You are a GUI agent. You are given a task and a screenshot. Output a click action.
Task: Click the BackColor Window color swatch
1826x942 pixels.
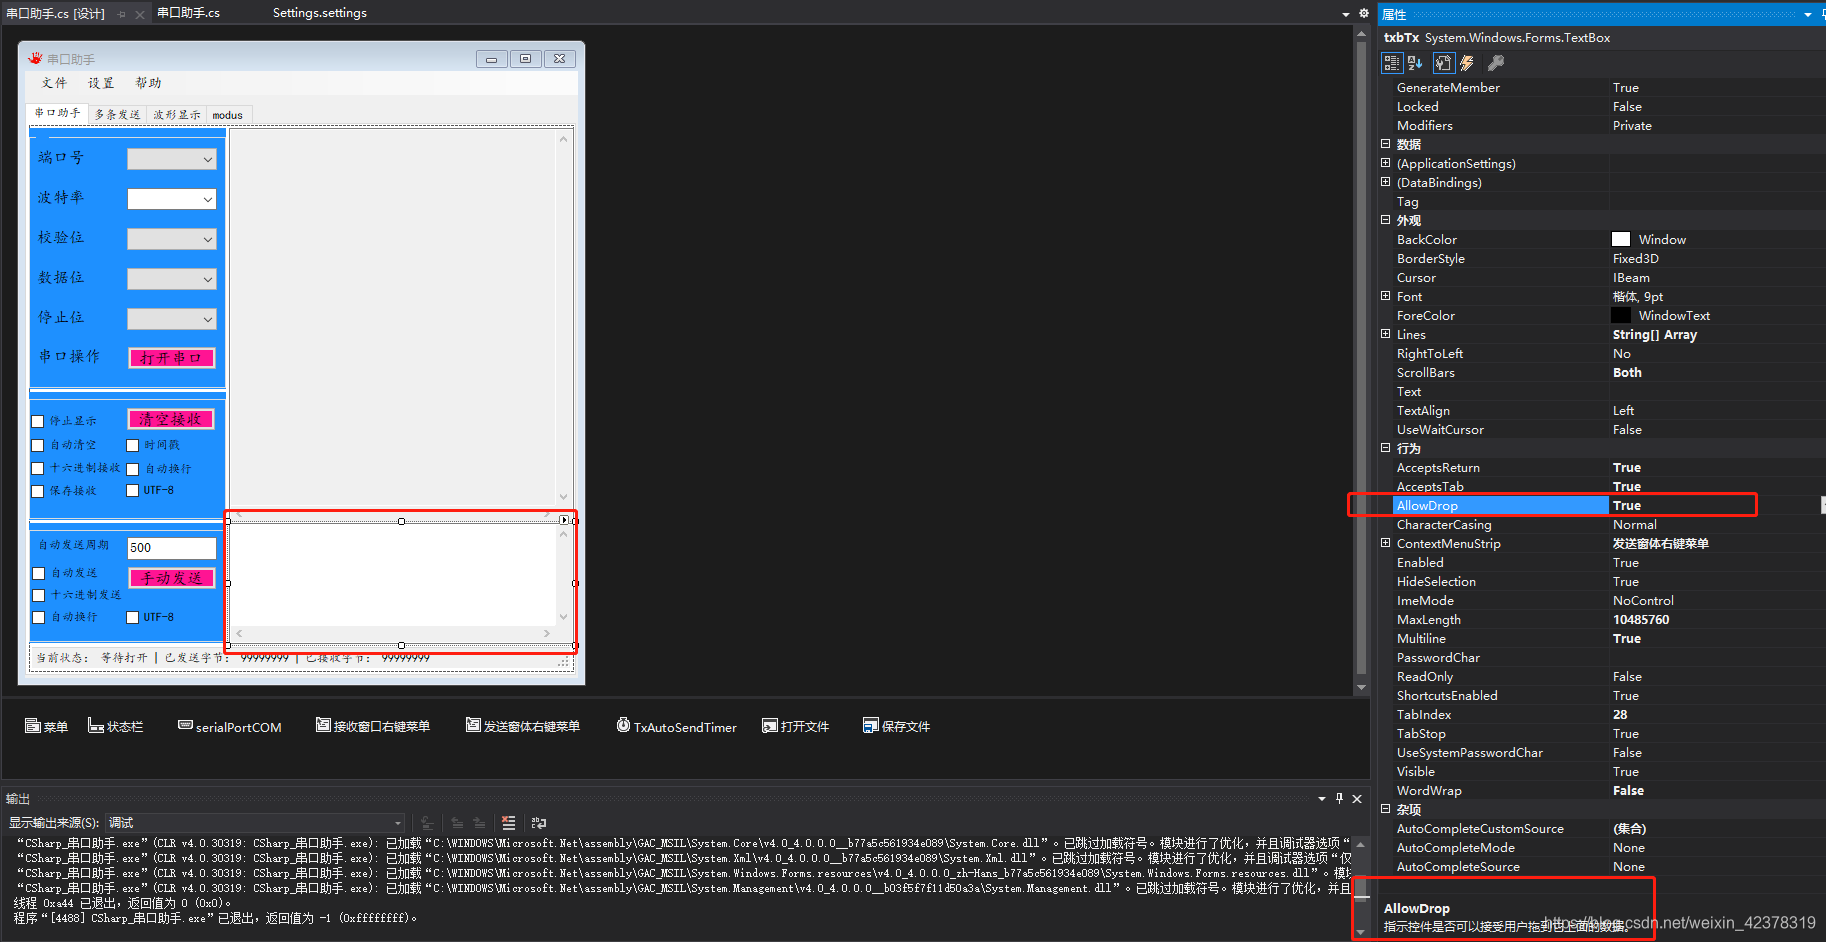[x=1621, y=239]
